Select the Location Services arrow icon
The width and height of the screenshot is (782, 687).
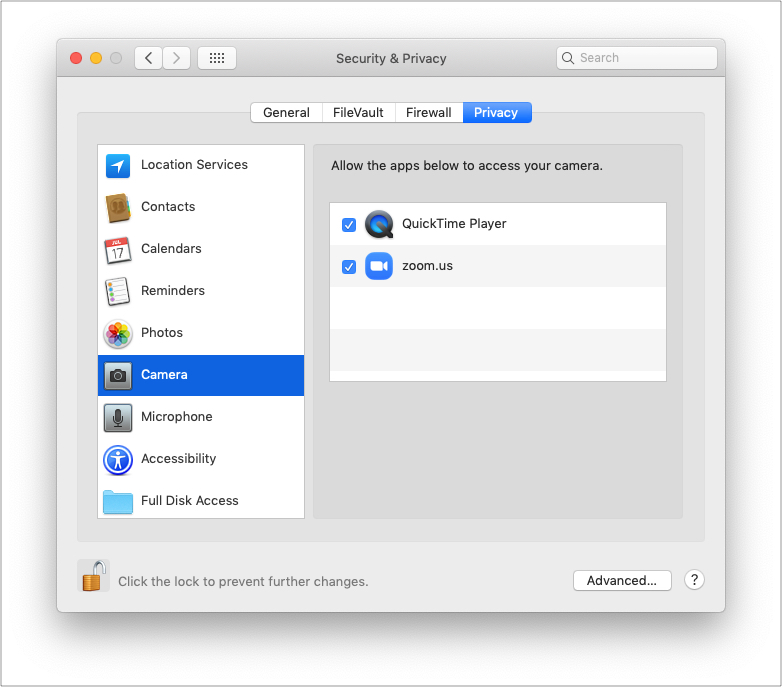(118, 166)
